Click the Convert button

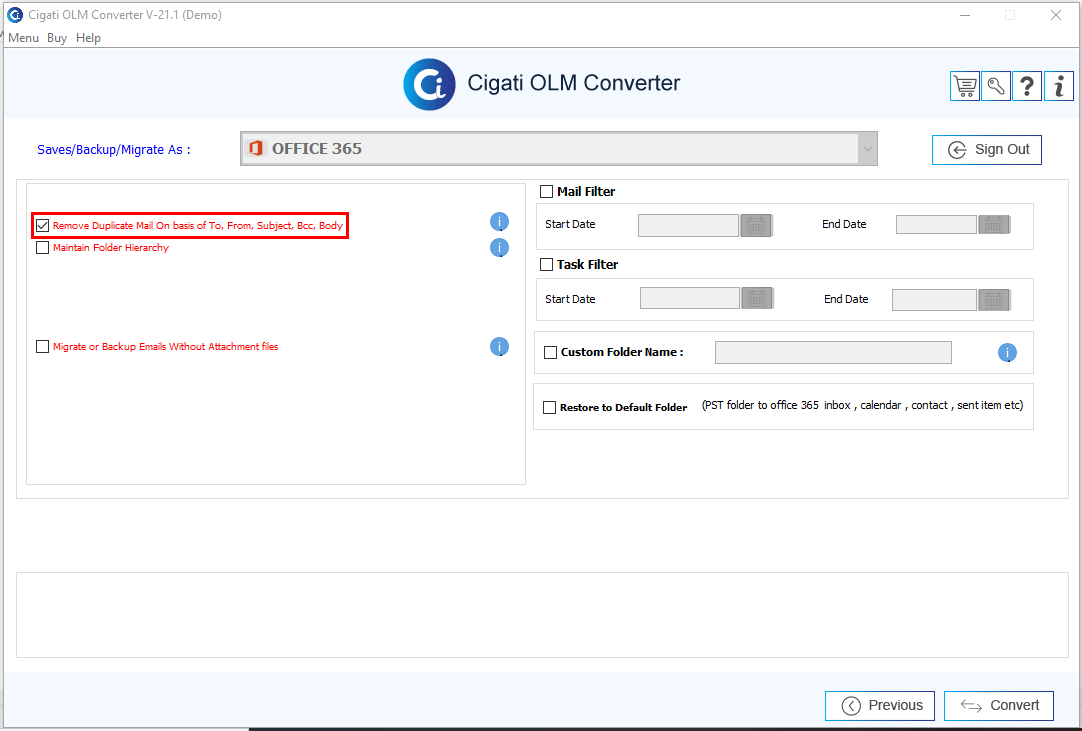click(999, 705)
